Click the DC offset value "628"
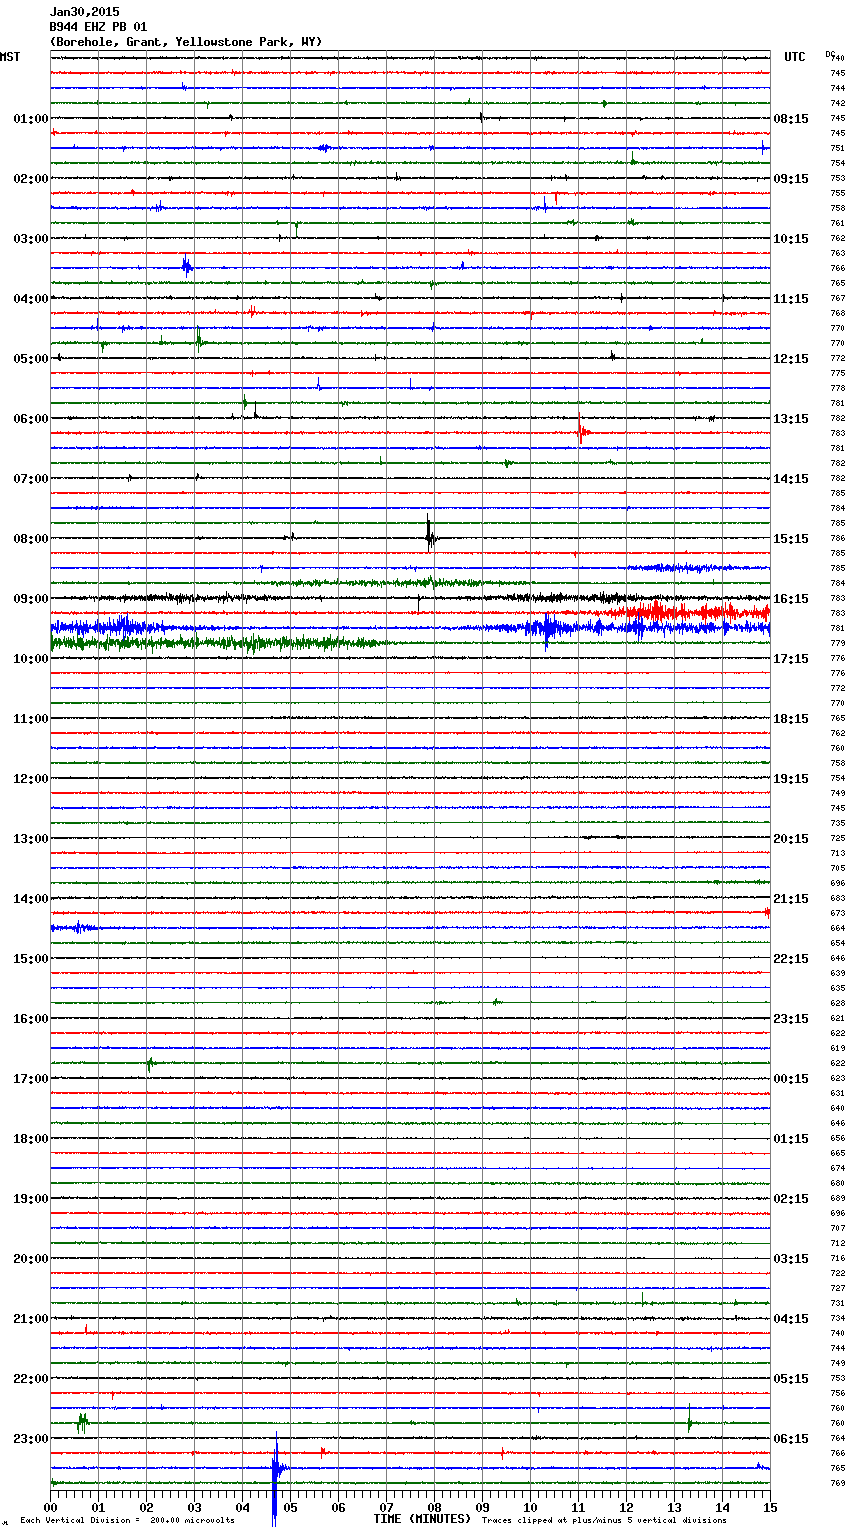The width and height of the screenshot is (850, 1534). pyautogui.click(x=838, y=1003)
